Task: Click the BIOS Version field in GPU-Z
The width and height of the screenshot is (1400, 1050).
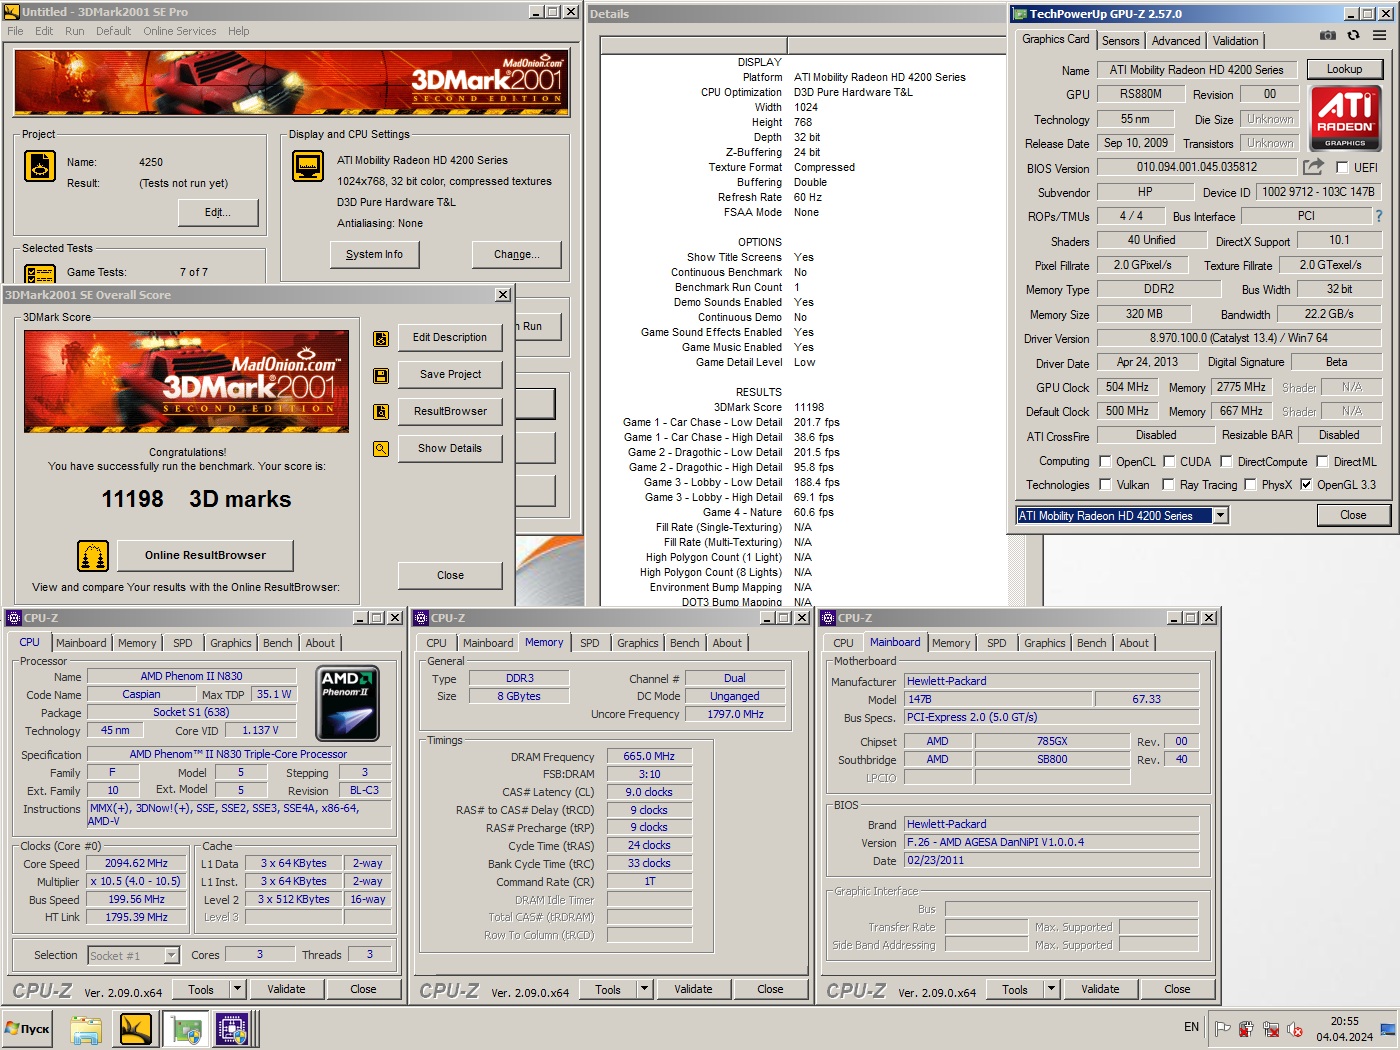Action: (1197, 167)
